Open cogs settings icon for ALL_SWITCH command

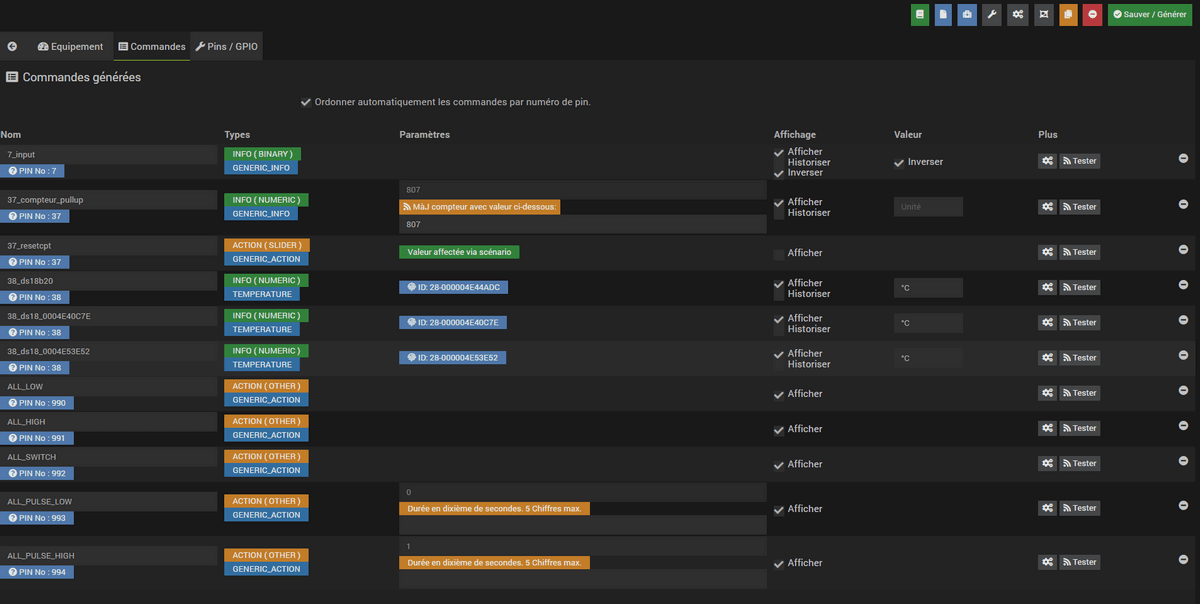1047,464
